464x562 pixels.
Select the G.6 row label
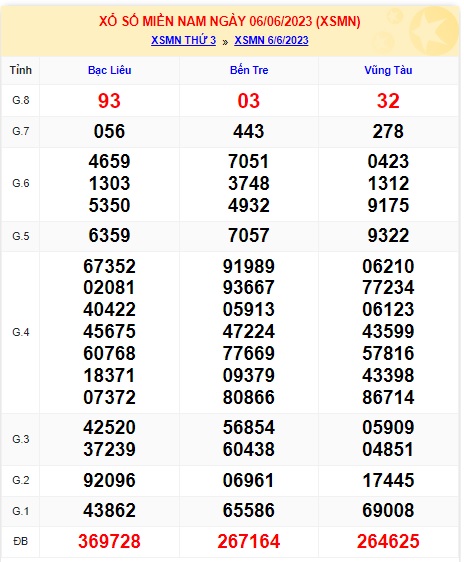click(x=20, y=184)
